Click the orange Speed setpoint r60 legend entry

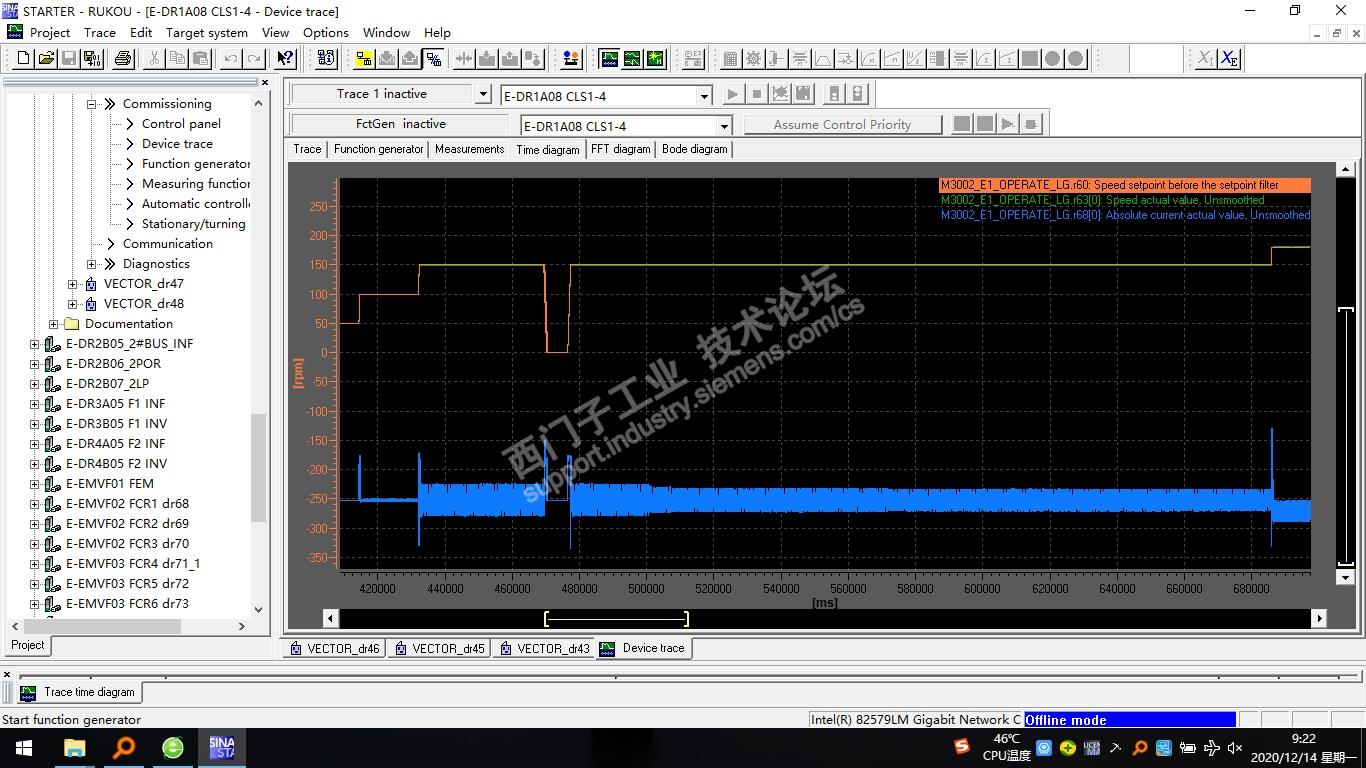pyautogui.click(x=1124, y=185)
